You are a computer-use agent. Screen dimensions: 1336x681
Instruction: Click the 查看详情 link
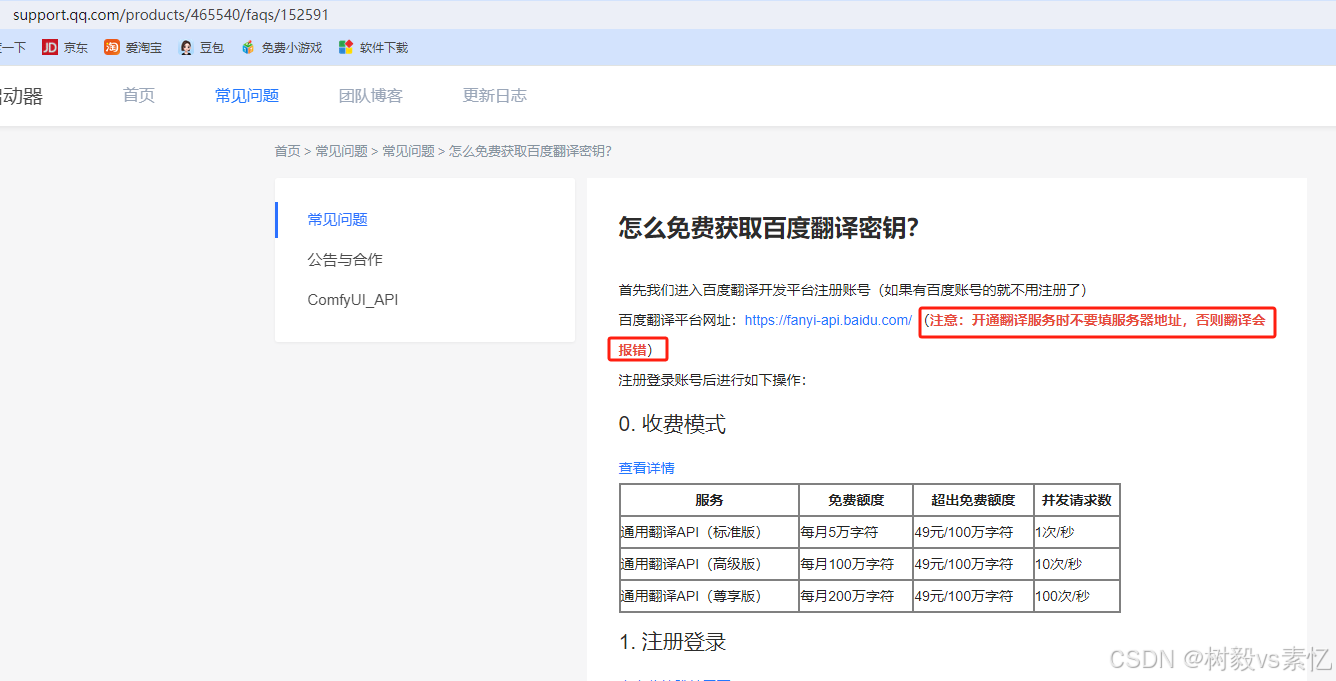pos(647,468)
